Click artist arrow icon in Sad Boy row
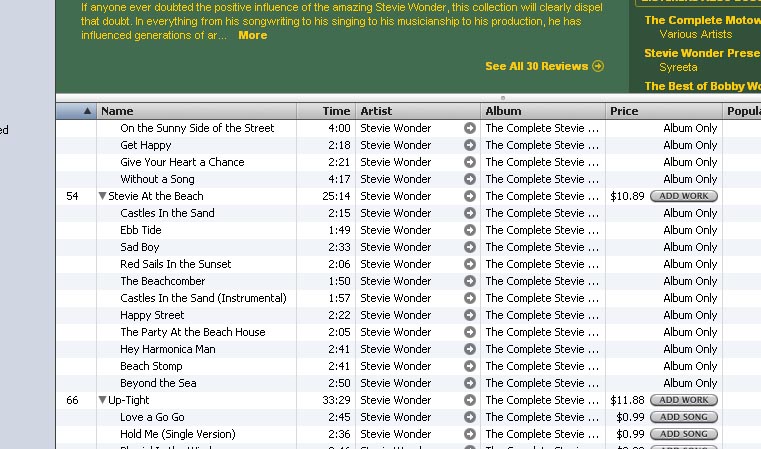The image size is (761, 449). (x=469, y=247)
